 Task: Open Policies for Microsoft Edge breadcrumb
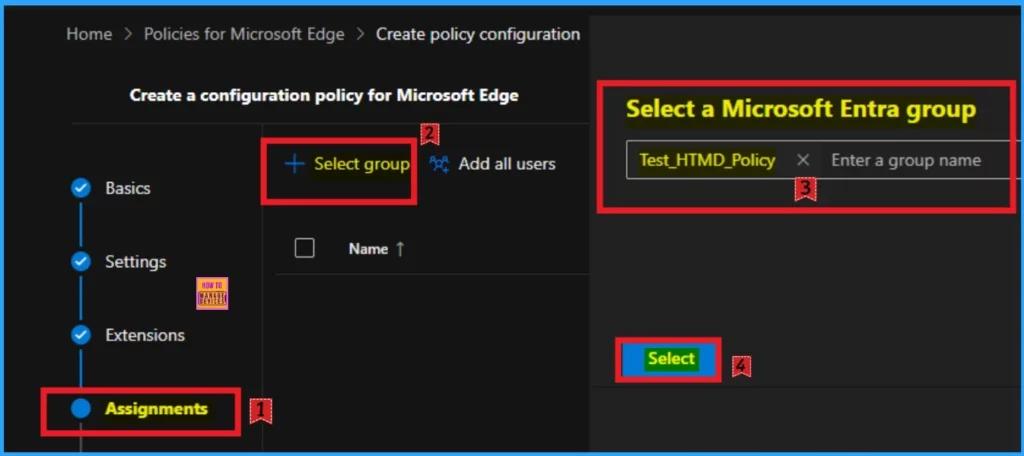pos(244,34)
